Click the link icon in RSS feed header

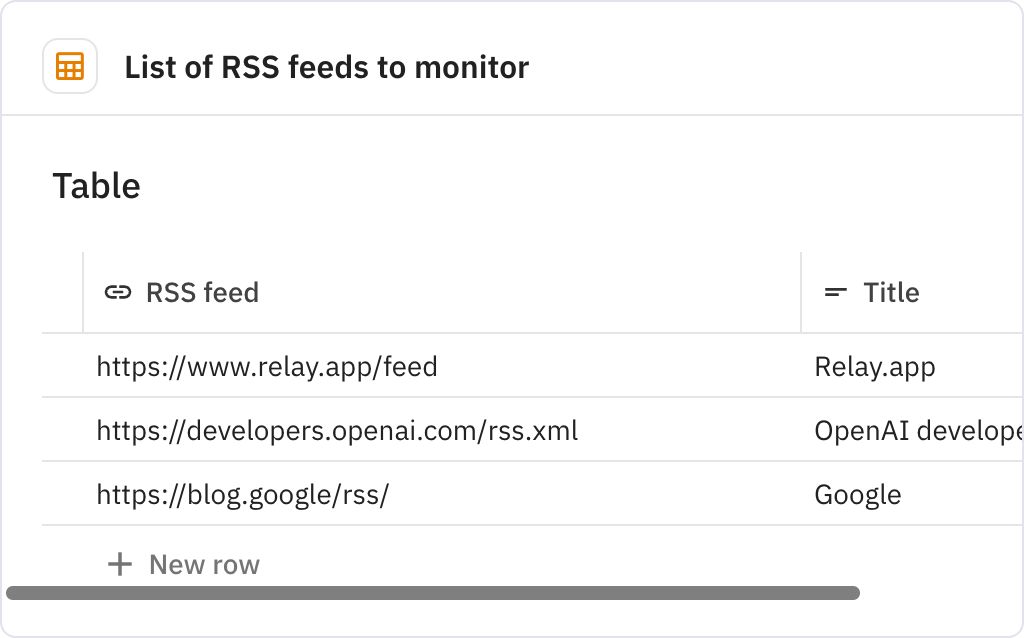point(117,292)
